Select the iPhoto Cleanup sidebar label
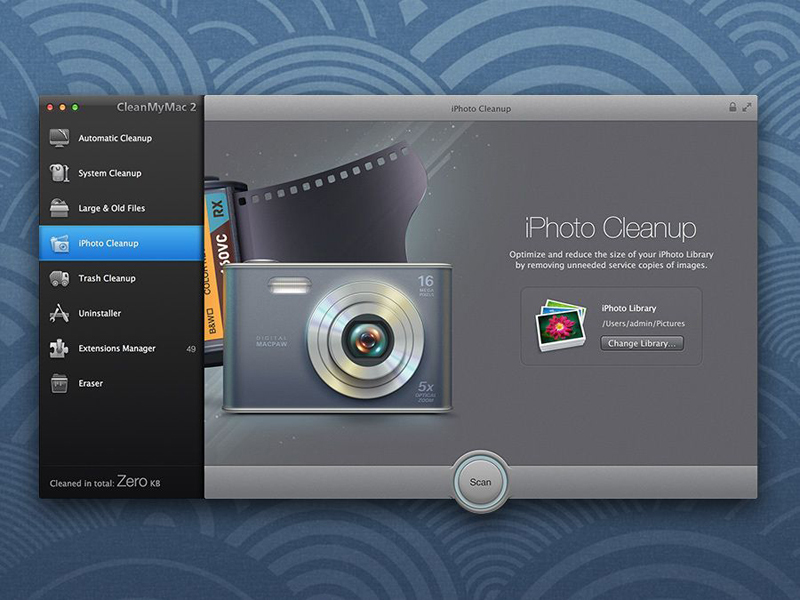 tap(108, 243)
